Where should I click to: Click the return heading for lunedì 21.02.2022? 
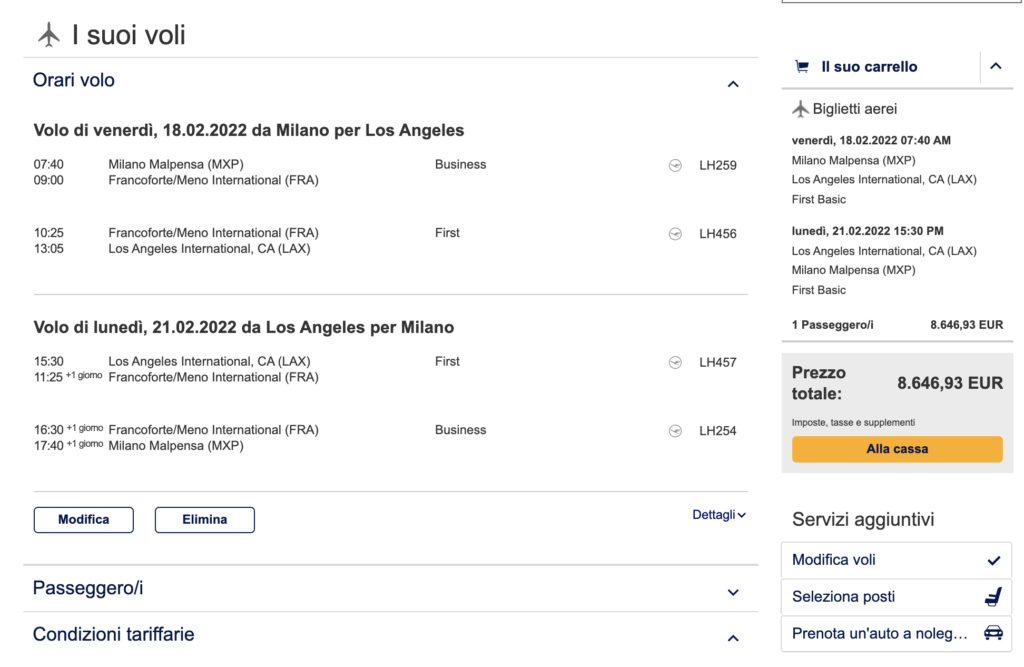244,327
